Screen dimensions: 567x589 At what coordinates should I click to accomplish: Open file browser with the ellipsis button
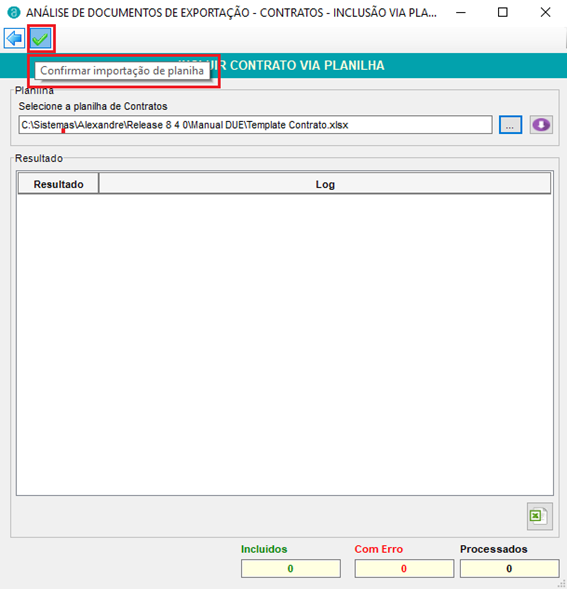click(x=510, y=125)
